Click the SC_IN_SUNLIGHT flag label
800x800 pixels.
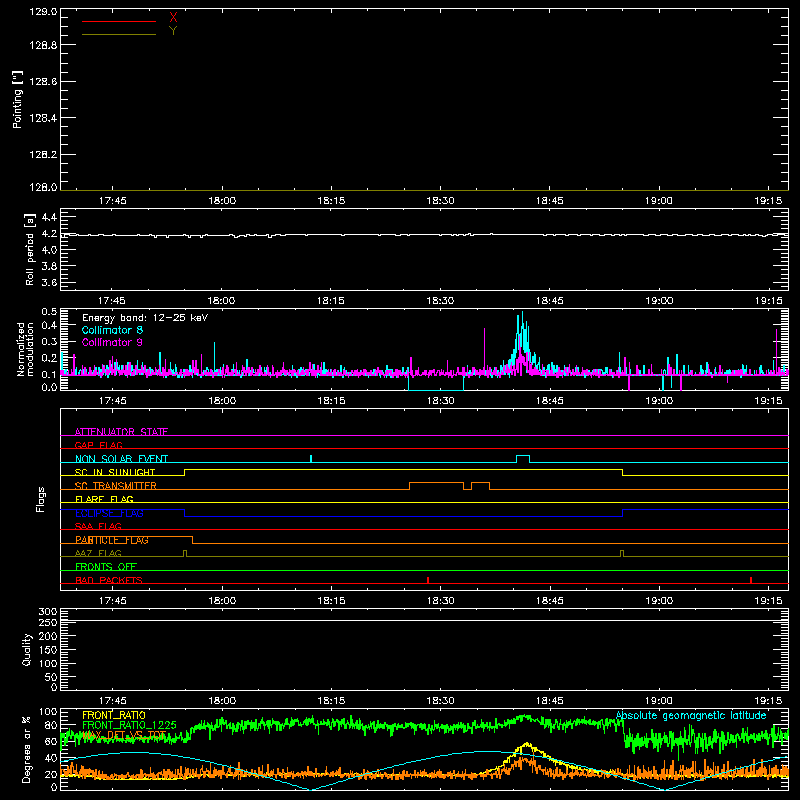tap(115, 472)
